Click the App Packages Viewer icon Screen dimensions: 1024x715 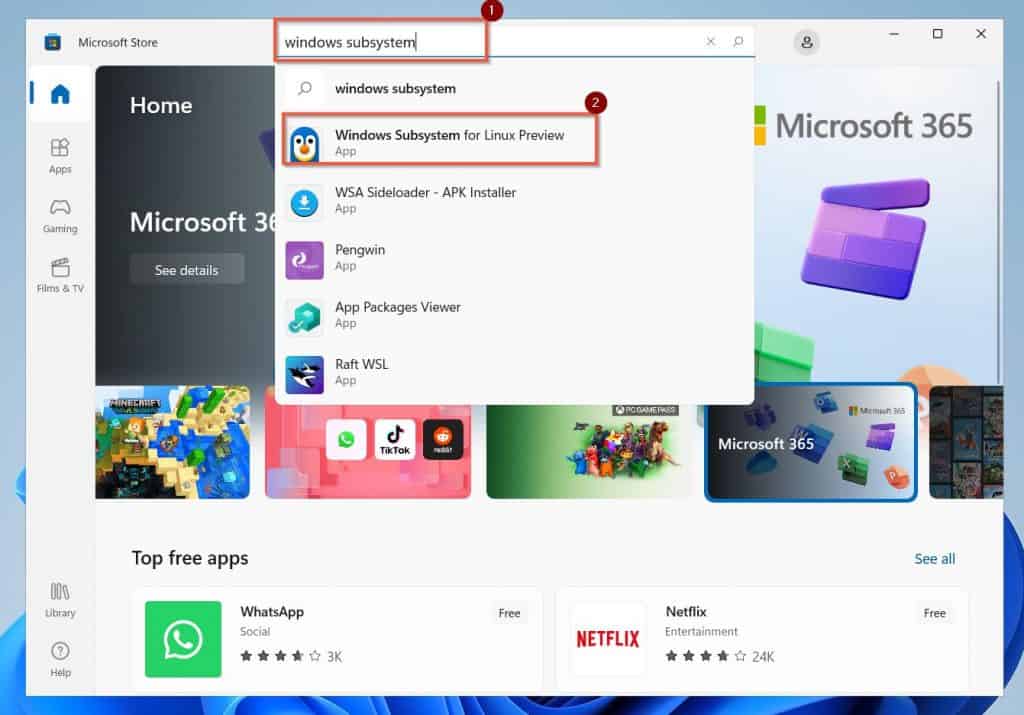[304, 317]
